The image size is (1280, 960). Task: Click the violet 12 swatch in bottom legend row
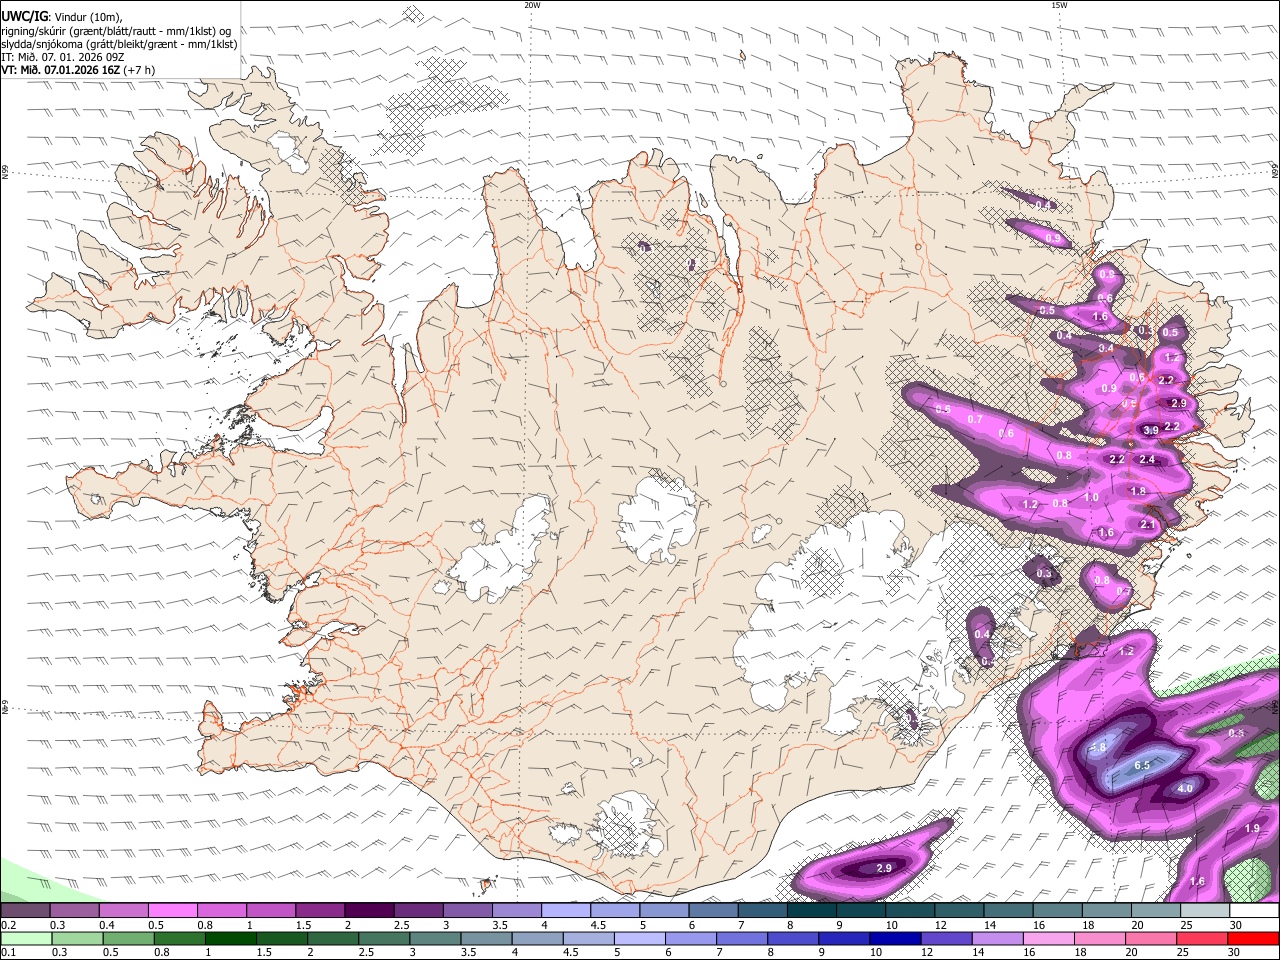click(947, 939)
